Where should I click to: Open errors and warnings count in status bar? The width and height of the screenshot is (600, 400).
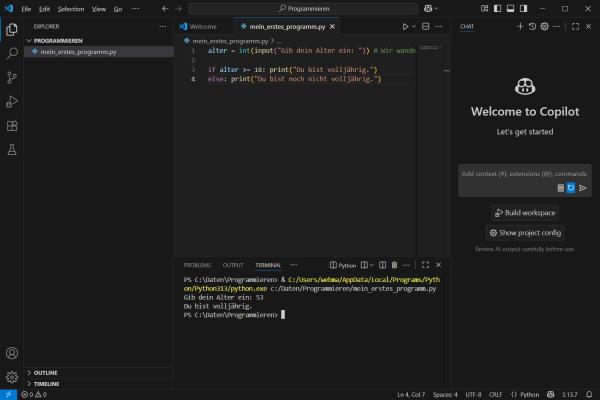[34, 395]
